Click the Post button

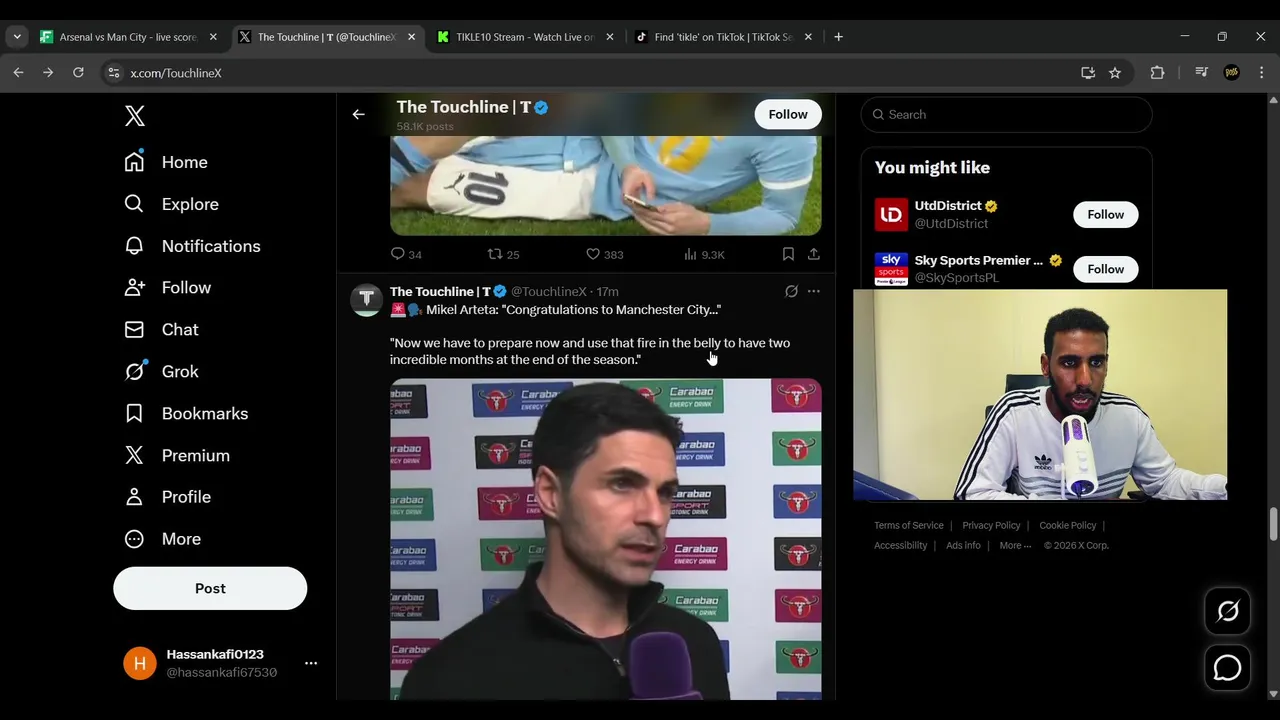[210, 588]
